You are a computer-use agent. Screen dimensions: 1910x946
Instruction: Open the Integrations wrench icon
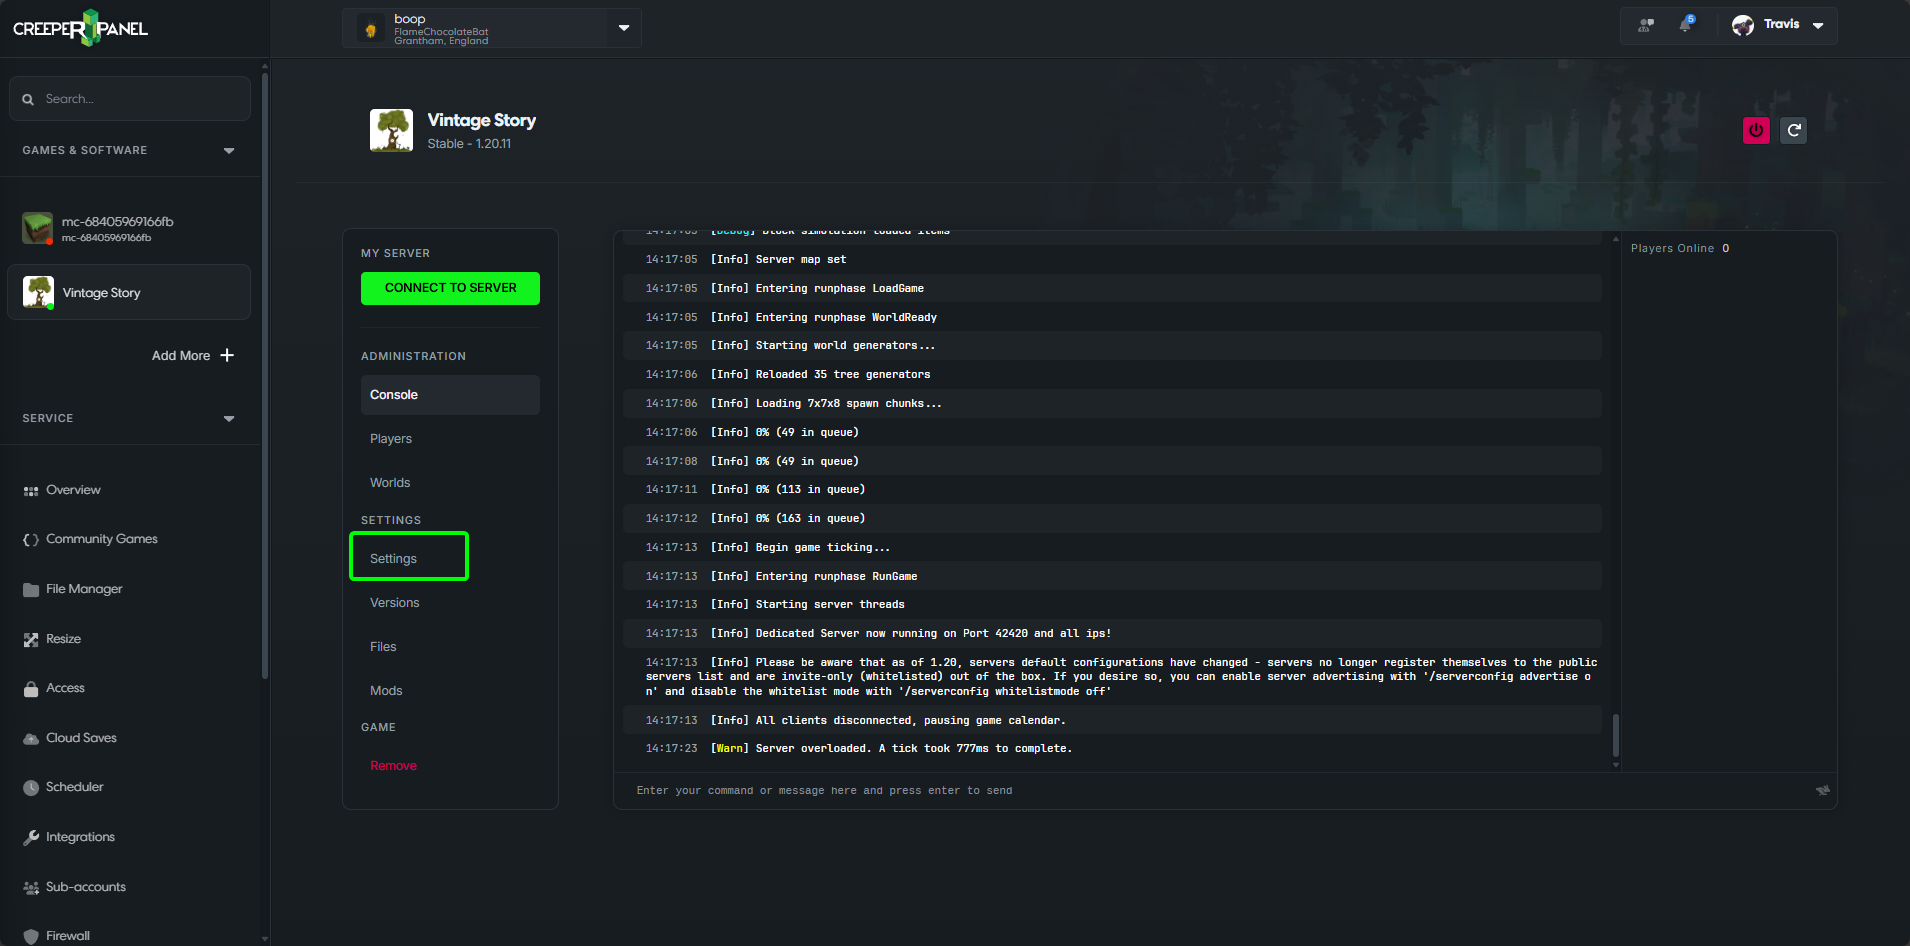coord(31,838)
